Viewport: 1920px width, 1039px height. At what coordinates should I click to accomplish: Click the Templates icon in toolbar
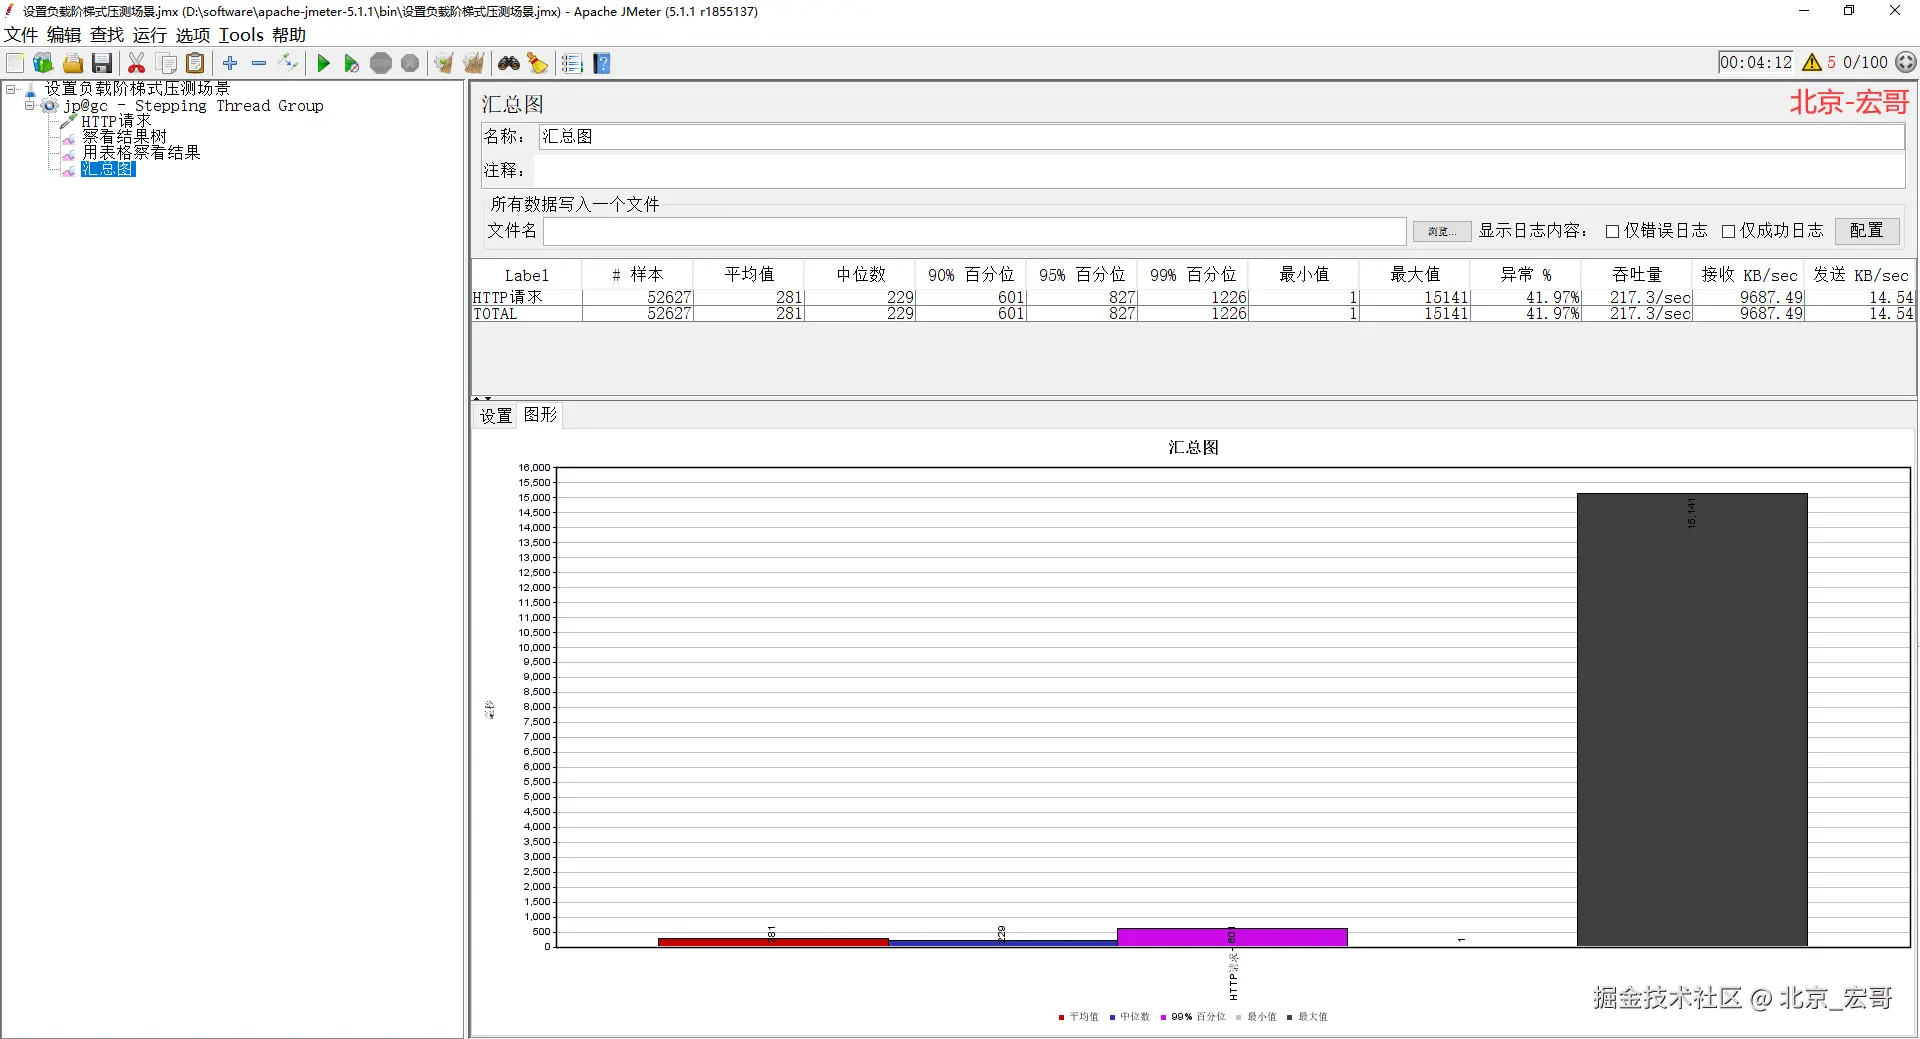(43, 63)
